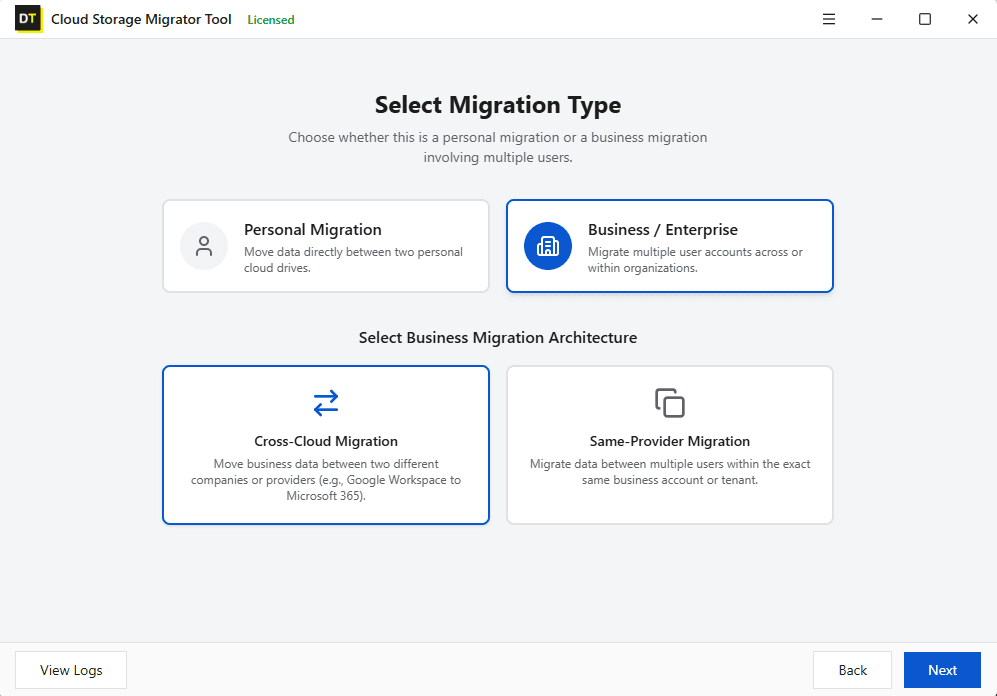Screen dimensions: 997x696
Task: Open the hamburger menu icon
Action: tap(829, 19)
